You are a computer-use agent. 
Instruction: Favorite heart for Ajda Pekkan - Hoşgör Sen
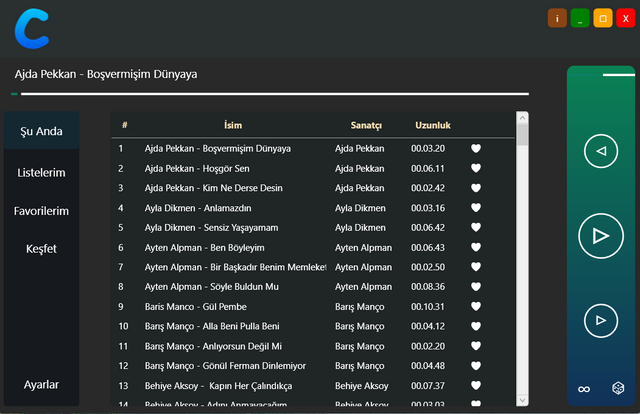[476, 169]
